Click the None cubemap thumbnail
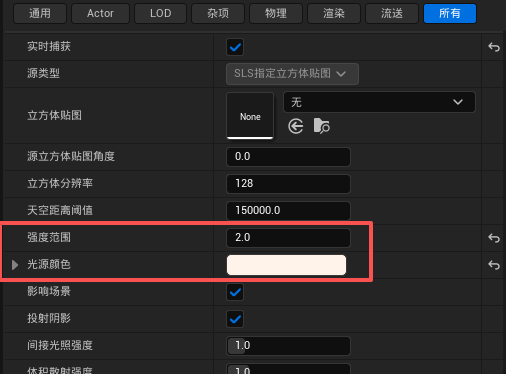 pos(250,115)
